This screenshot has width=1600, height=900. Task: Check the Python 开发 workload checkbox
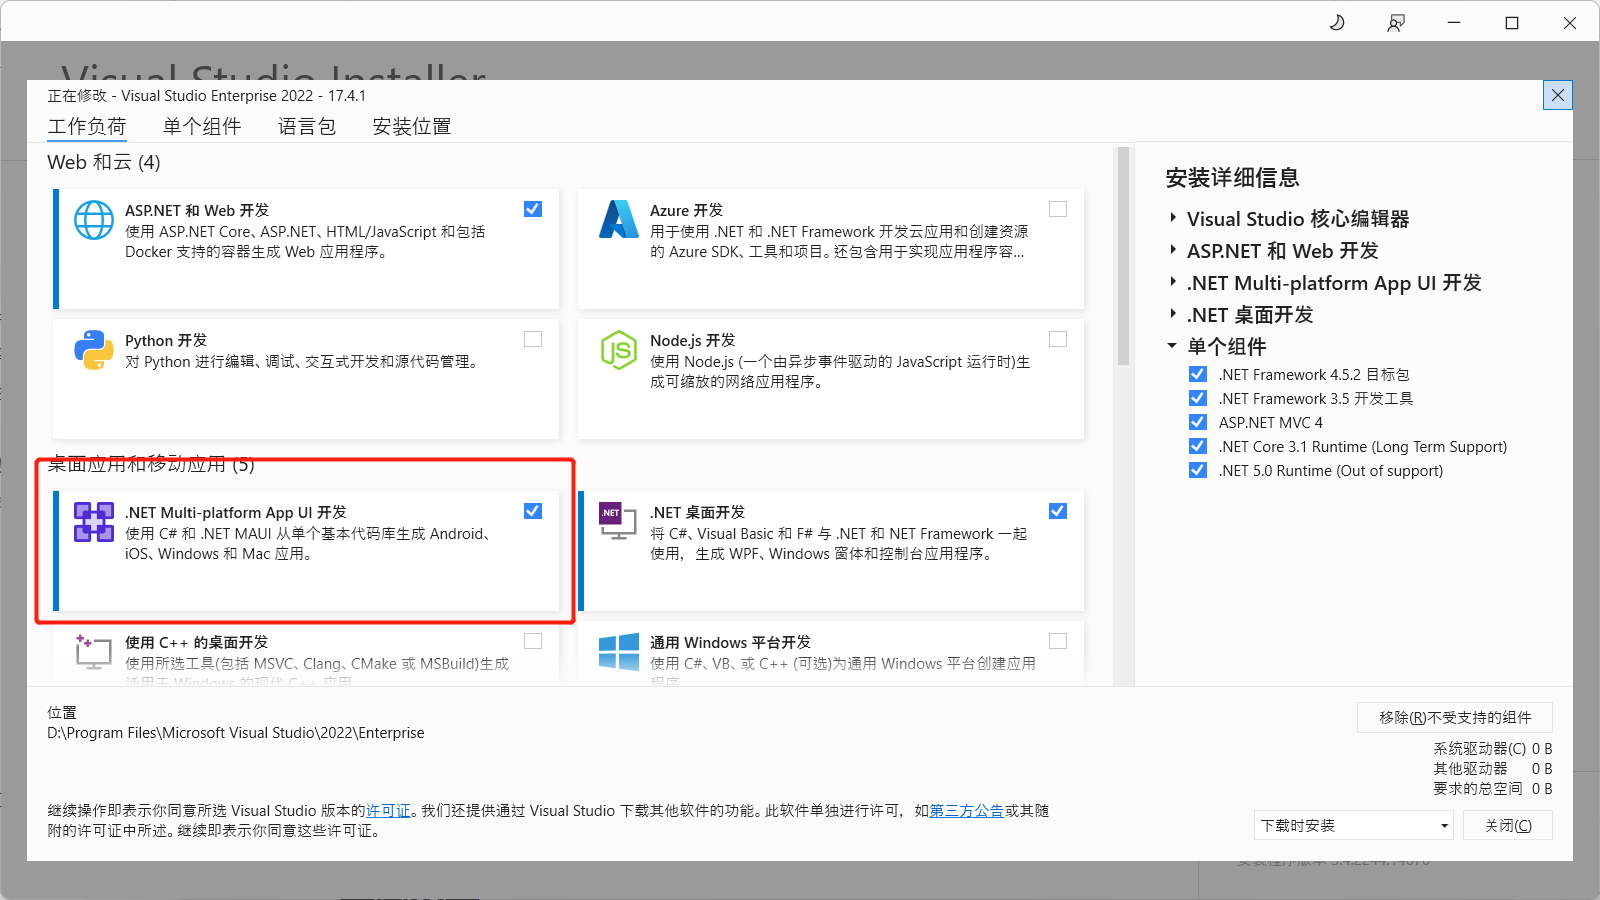tap(533, 339)
